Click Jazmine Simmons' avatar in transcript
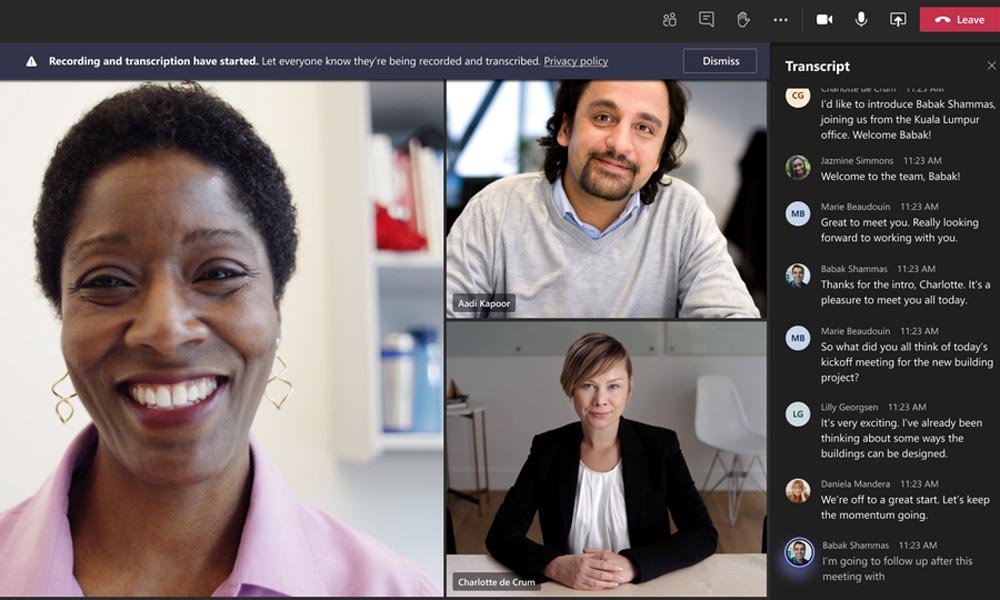Image resolution: width=1000 pixels, height=600 pixels. pos(797,167)
